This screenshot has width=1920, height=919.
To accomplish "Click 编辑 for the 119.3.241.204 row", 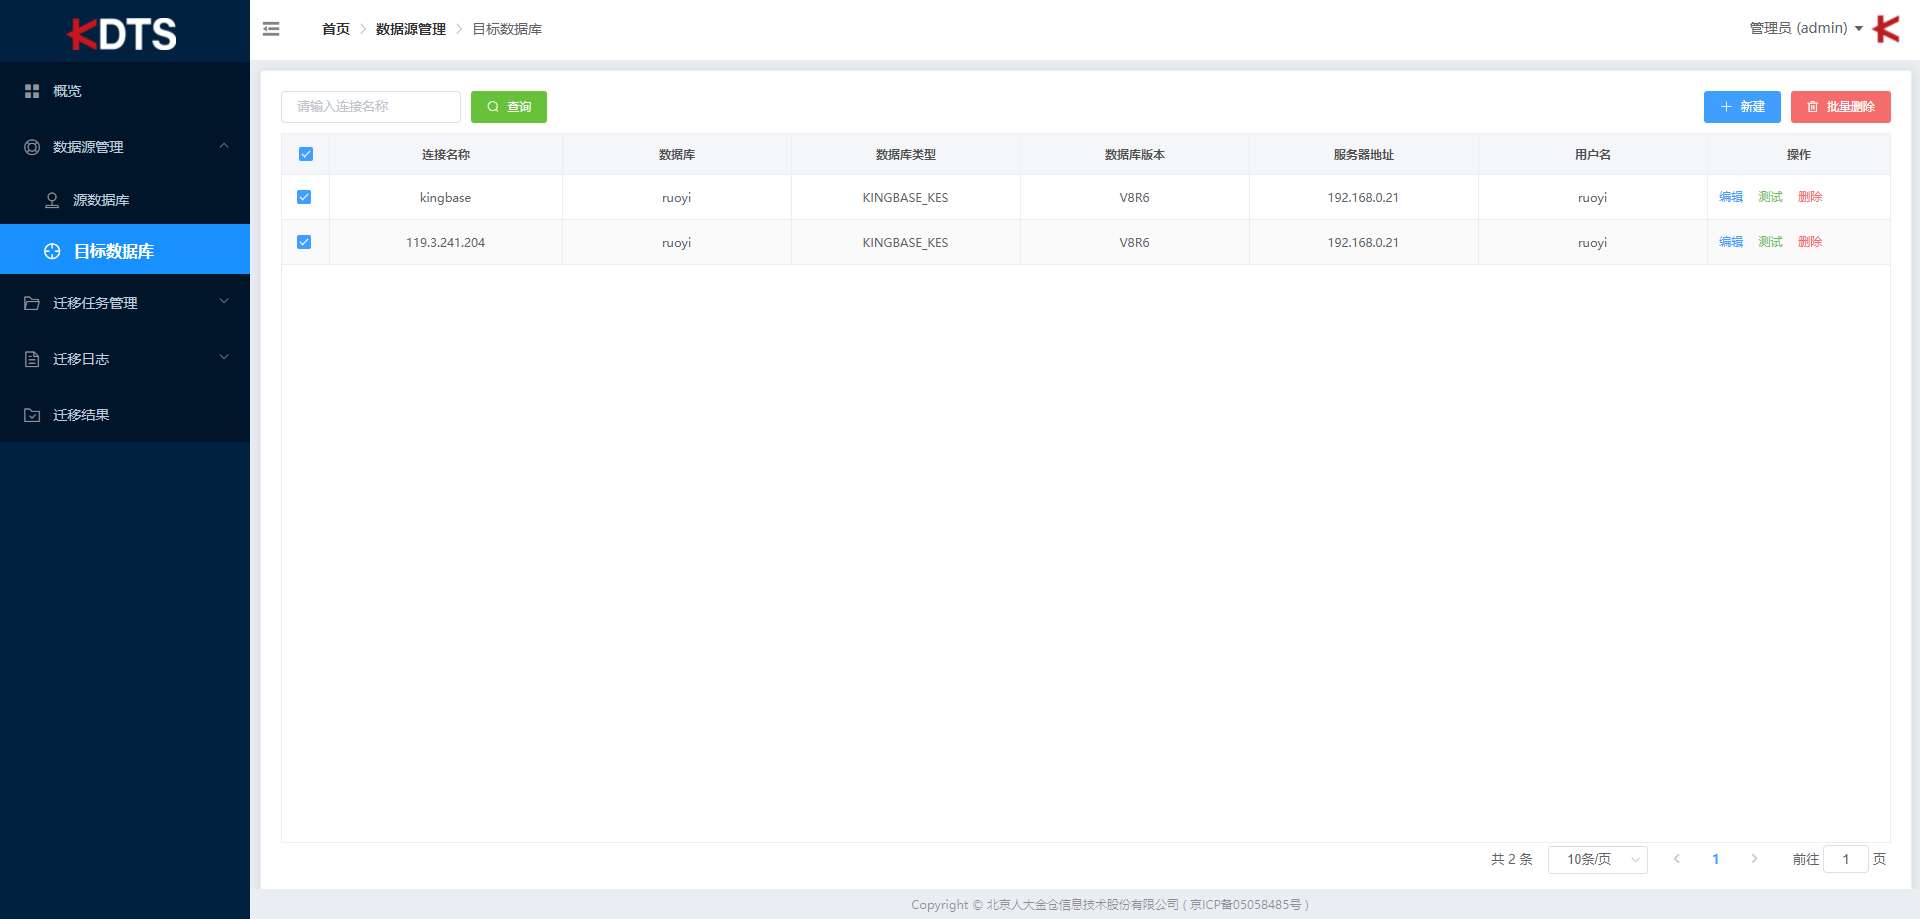I will (1731, 242).
